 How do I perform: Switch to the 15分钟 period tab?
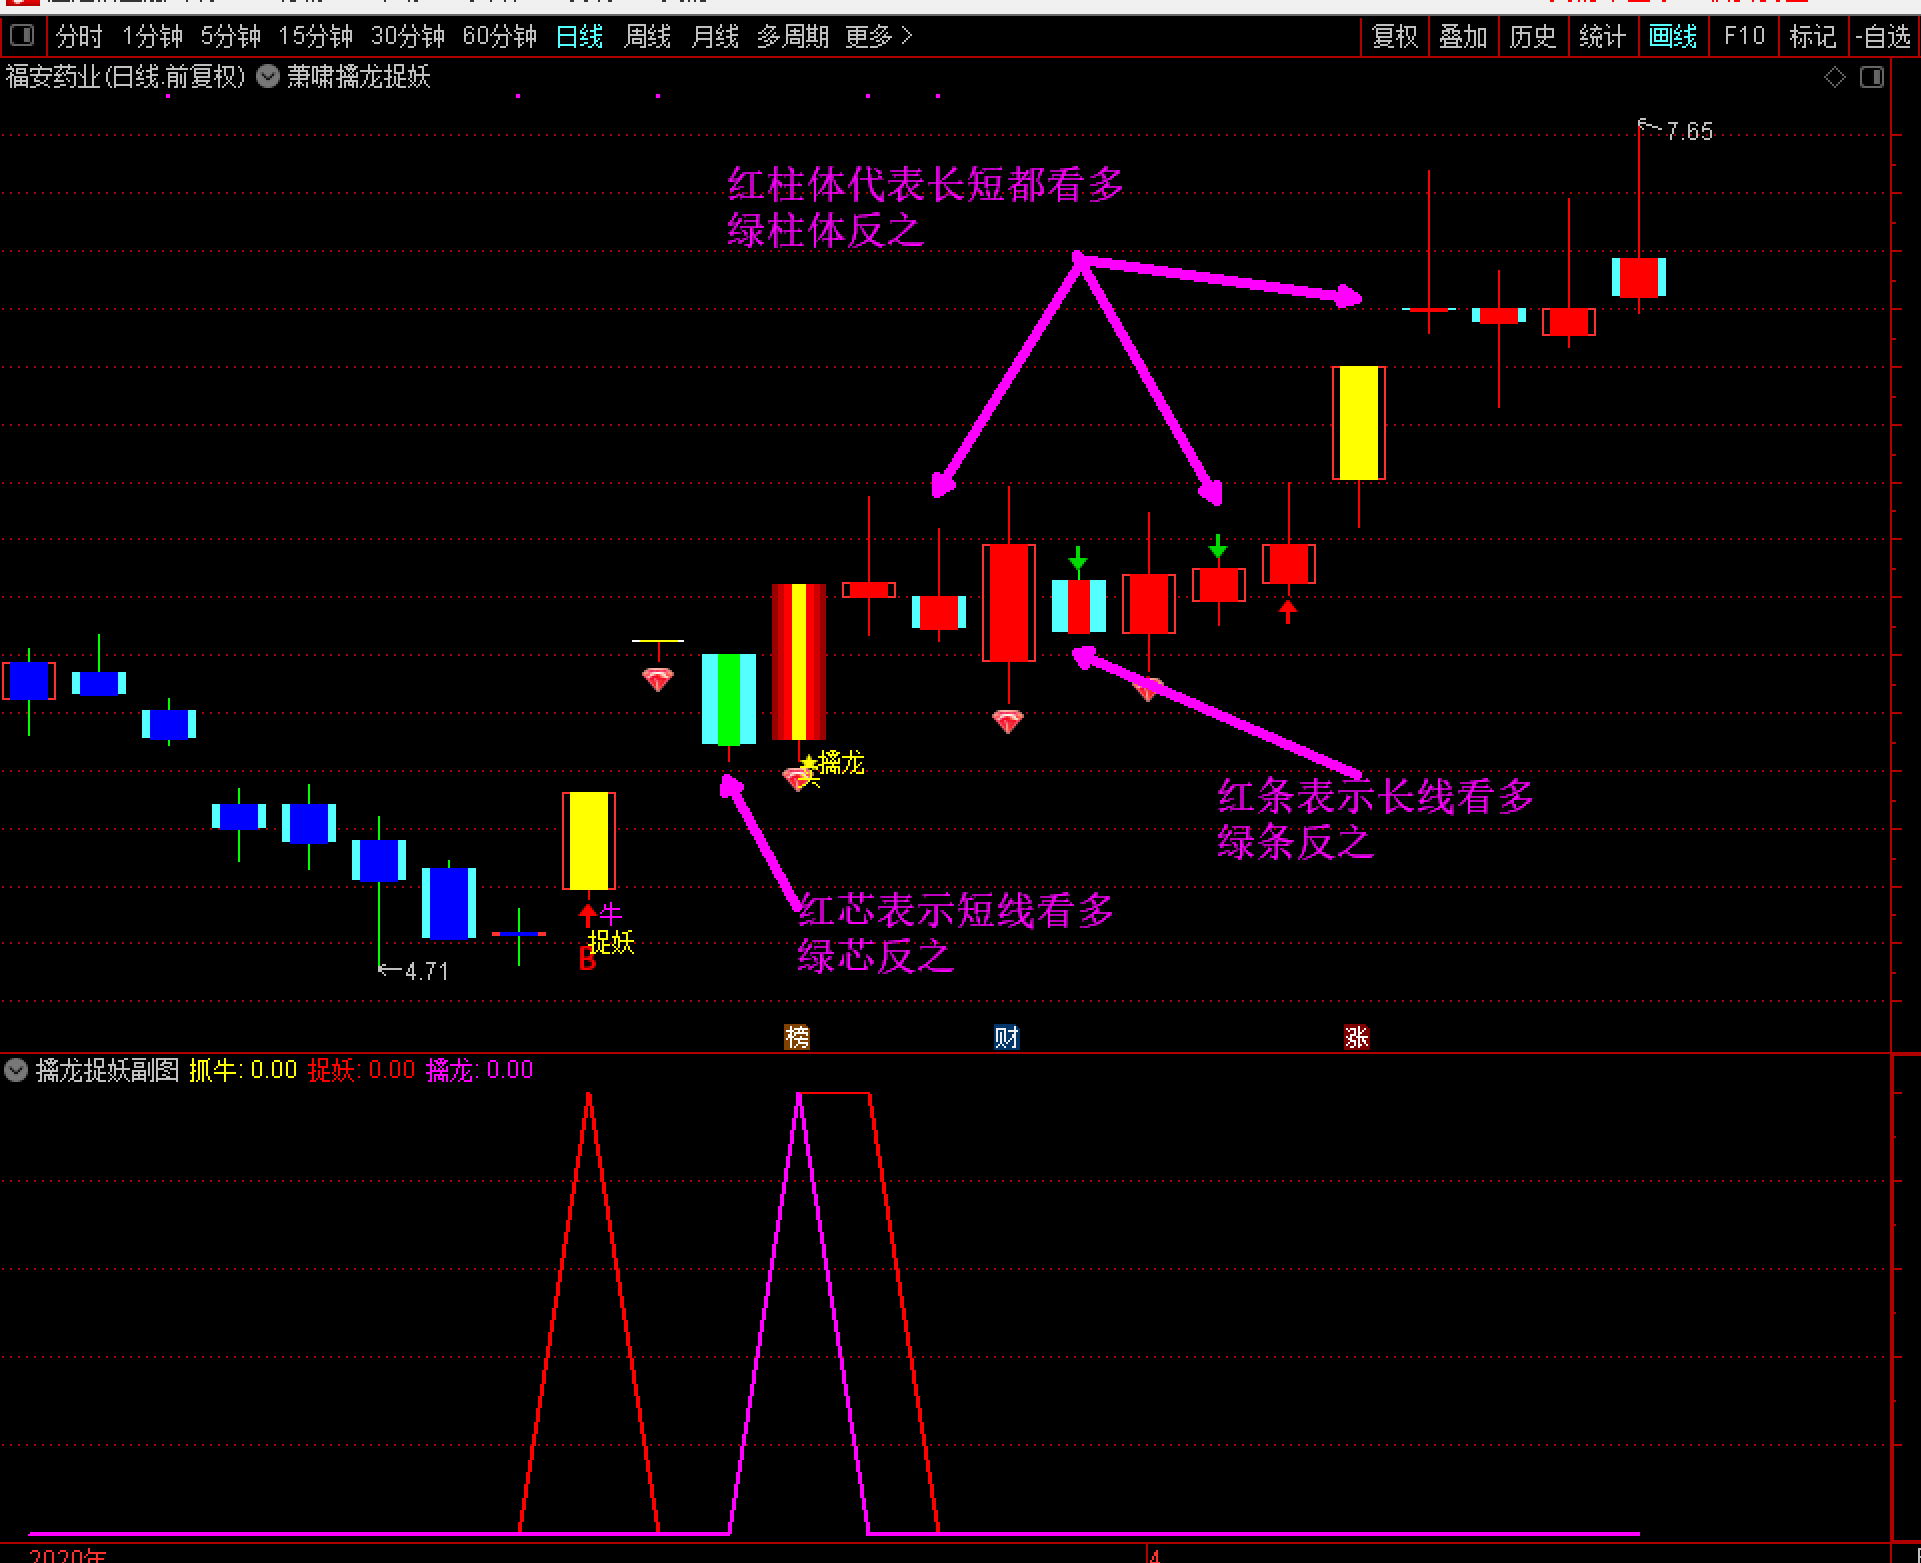click(x=315, y=37)
